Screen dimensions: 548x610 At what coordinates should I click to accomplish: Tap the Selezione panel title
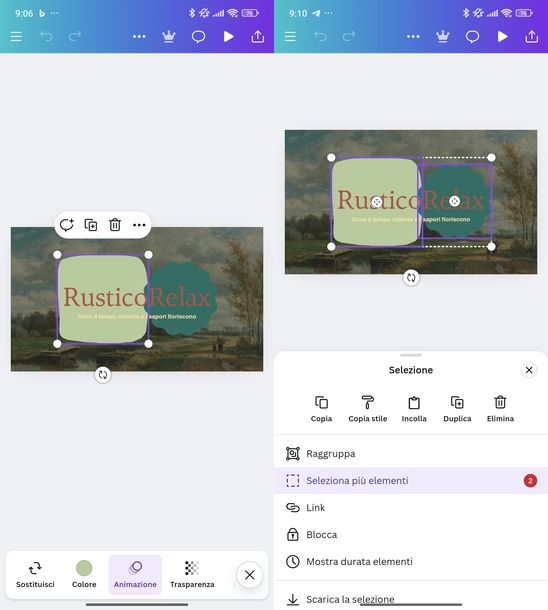(x=411, y=370)
